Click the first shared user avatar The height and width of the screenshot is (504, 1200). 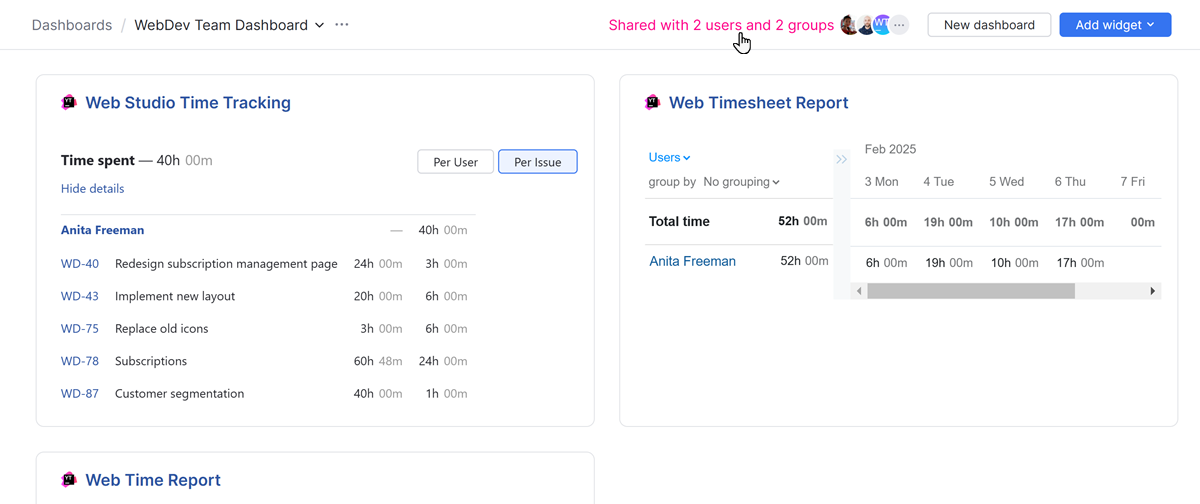point(849,25)
